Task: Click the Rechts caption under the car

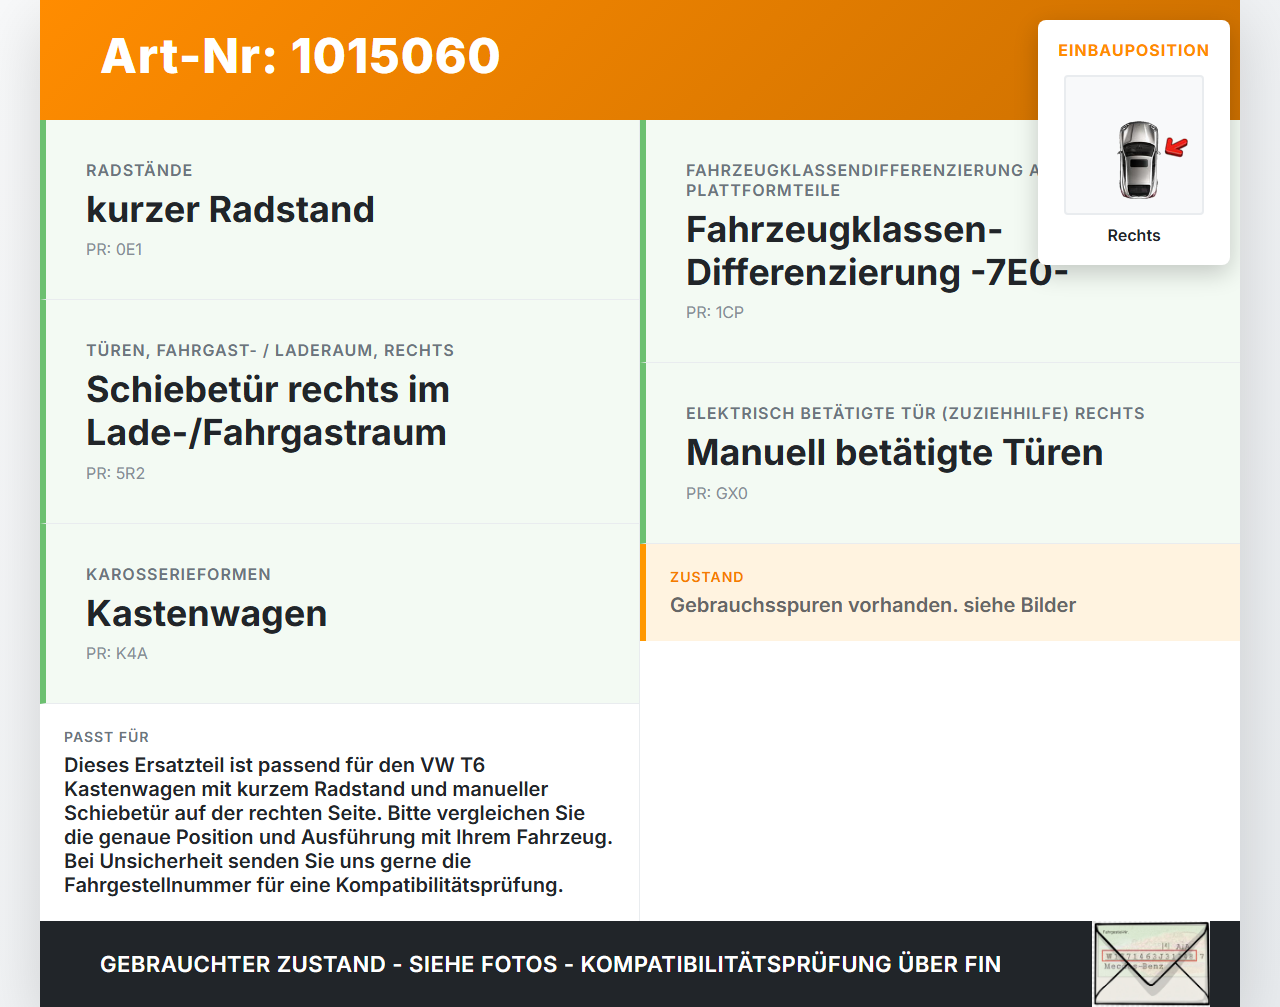Action: [x=1134, y=235]
